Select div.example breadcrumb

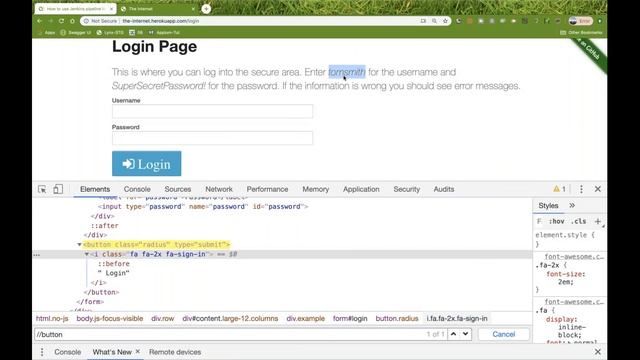point(306,318)
